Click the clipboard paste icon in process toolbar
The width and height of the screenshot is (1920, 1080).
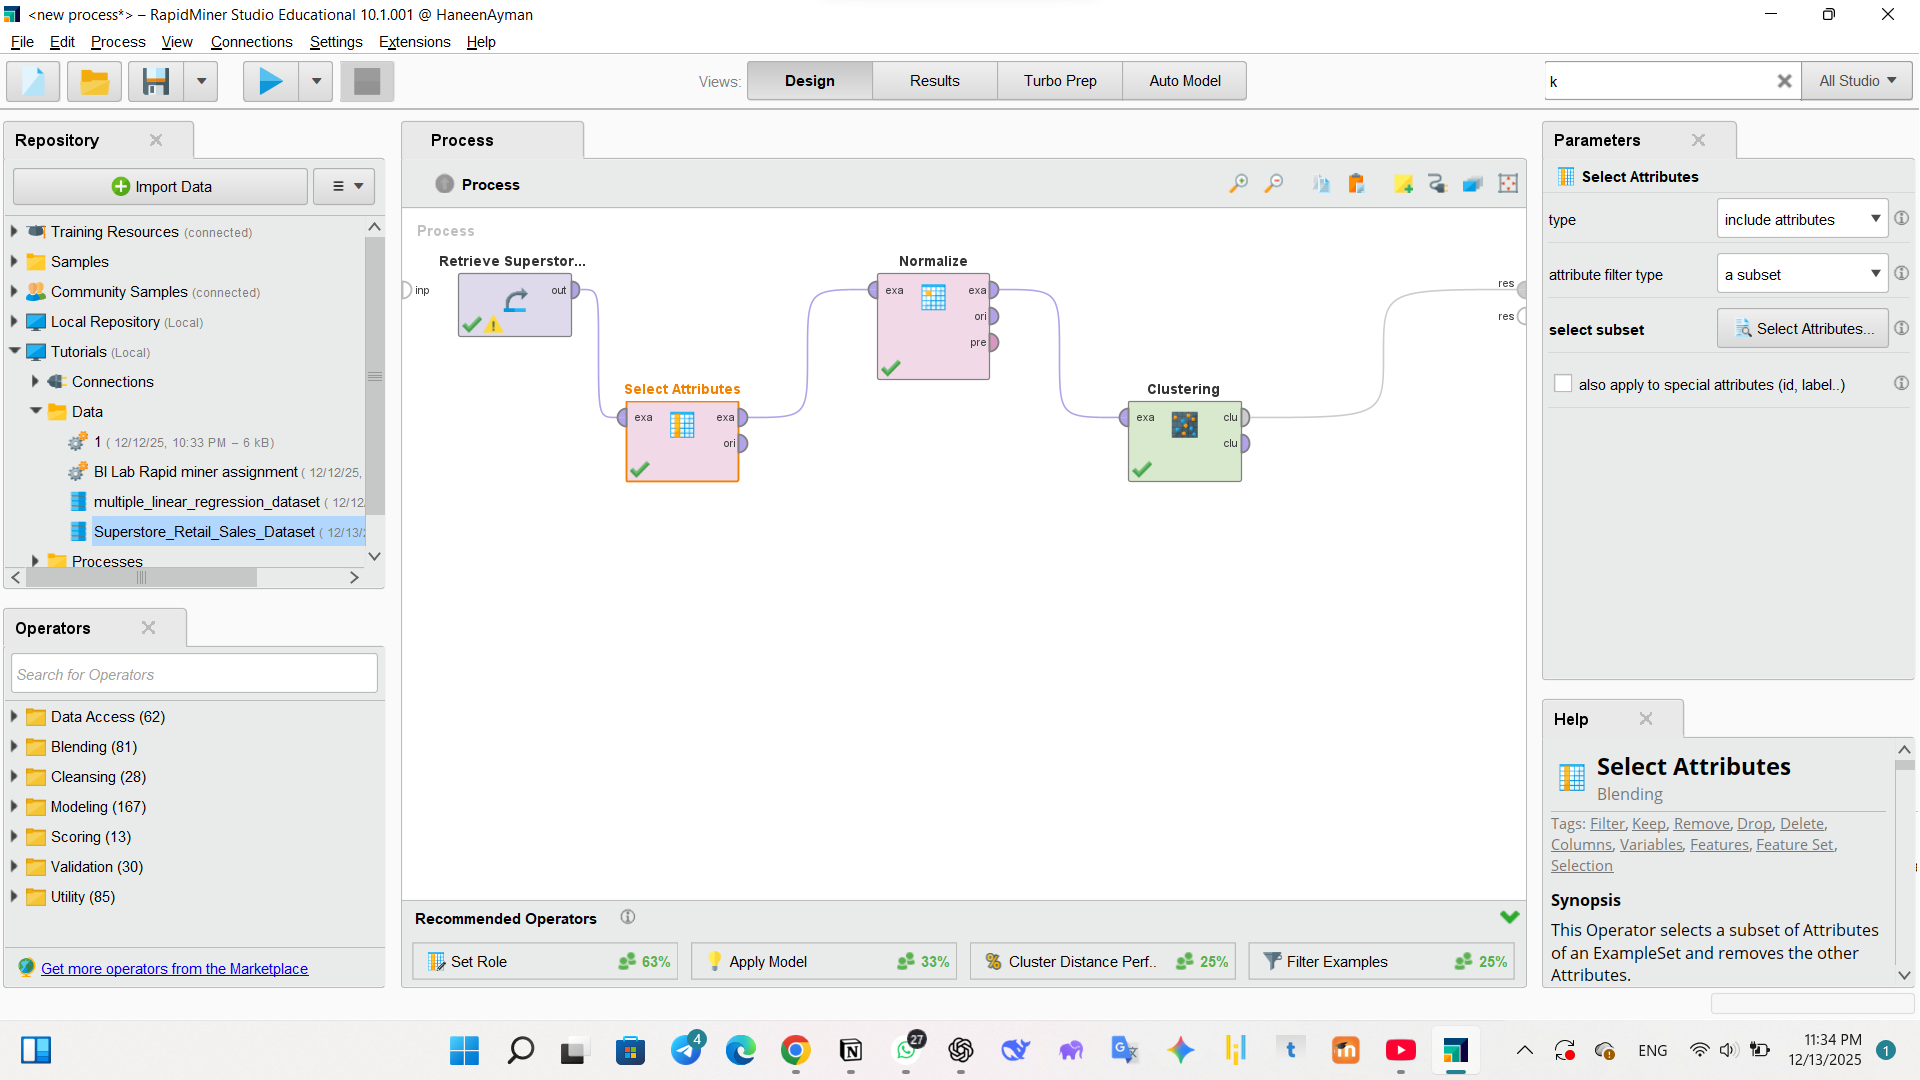tap(1356, 184)
